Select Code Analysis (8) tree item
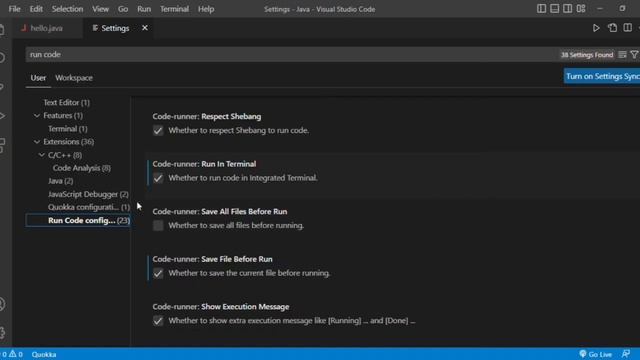 pyautogui.click(x=82, y=168)
